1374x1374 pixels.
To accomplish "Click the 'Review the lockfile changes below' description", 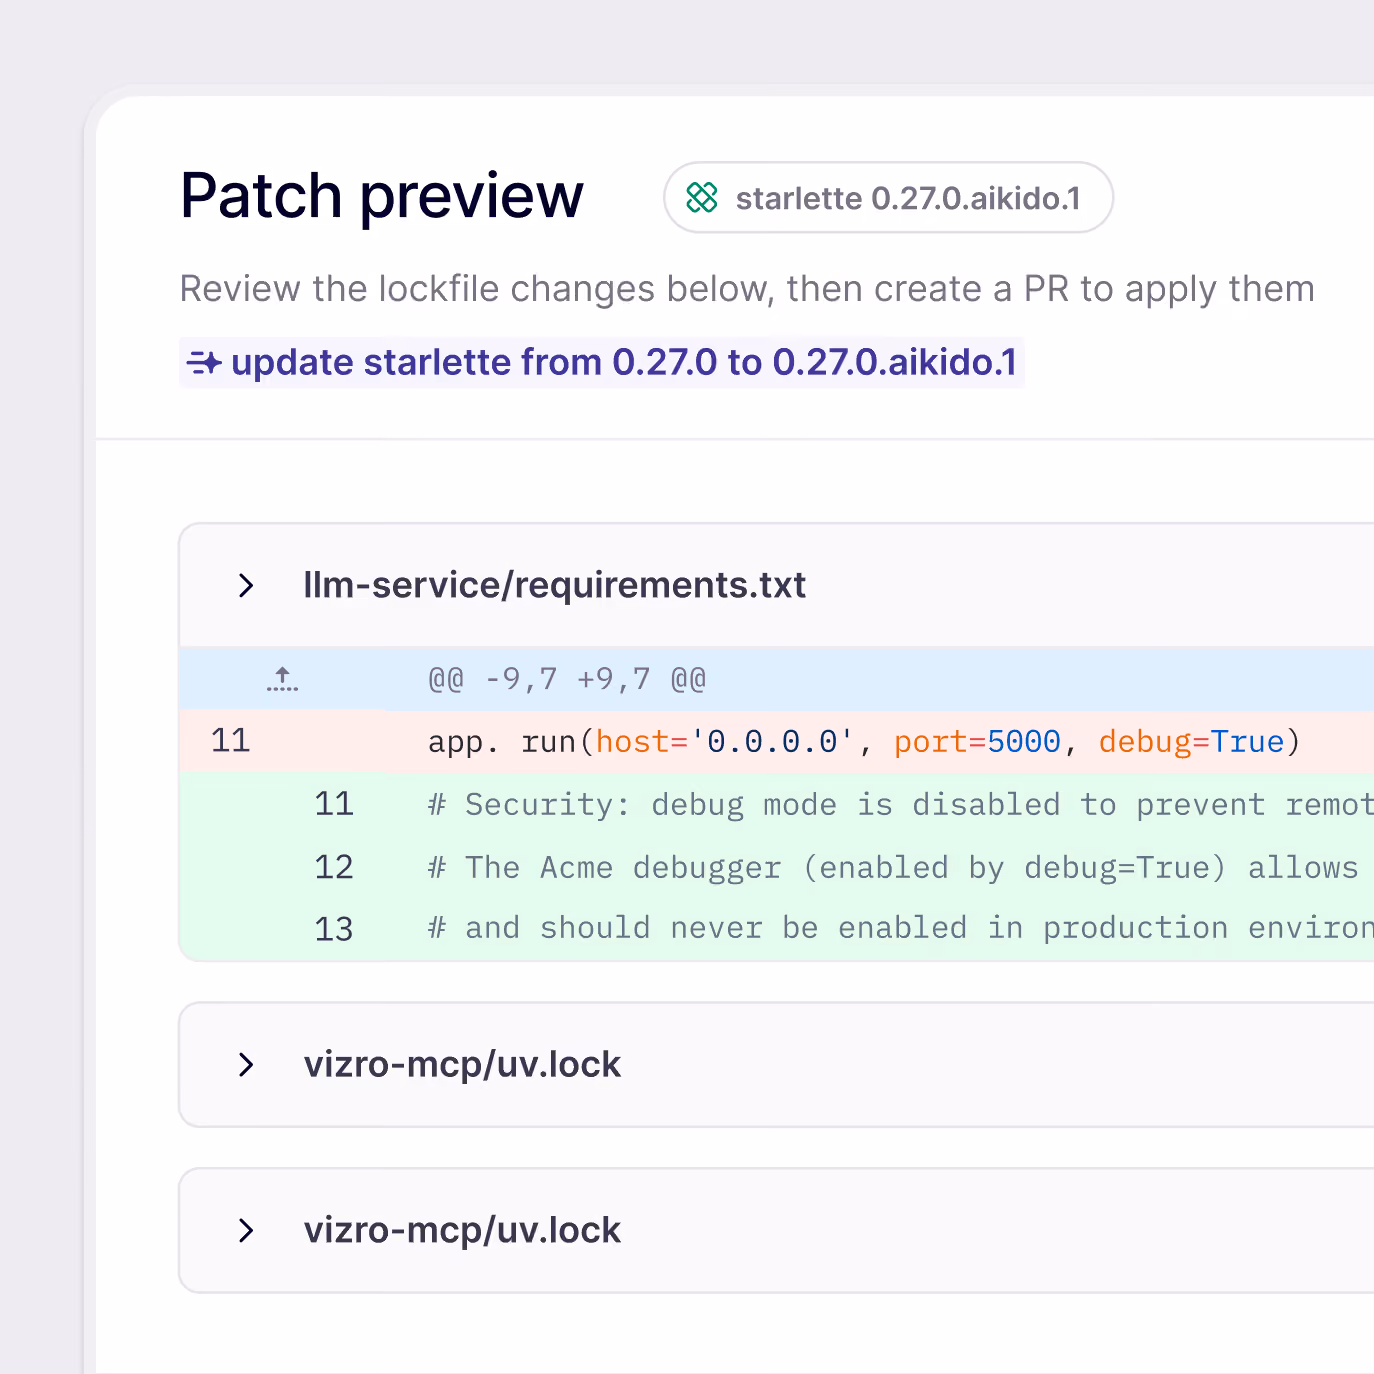I will (x=747, y=289).
